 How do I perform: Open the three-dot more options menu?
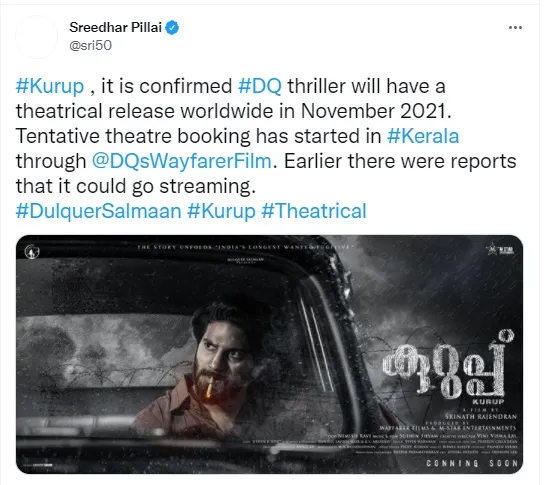coord(515,28)
